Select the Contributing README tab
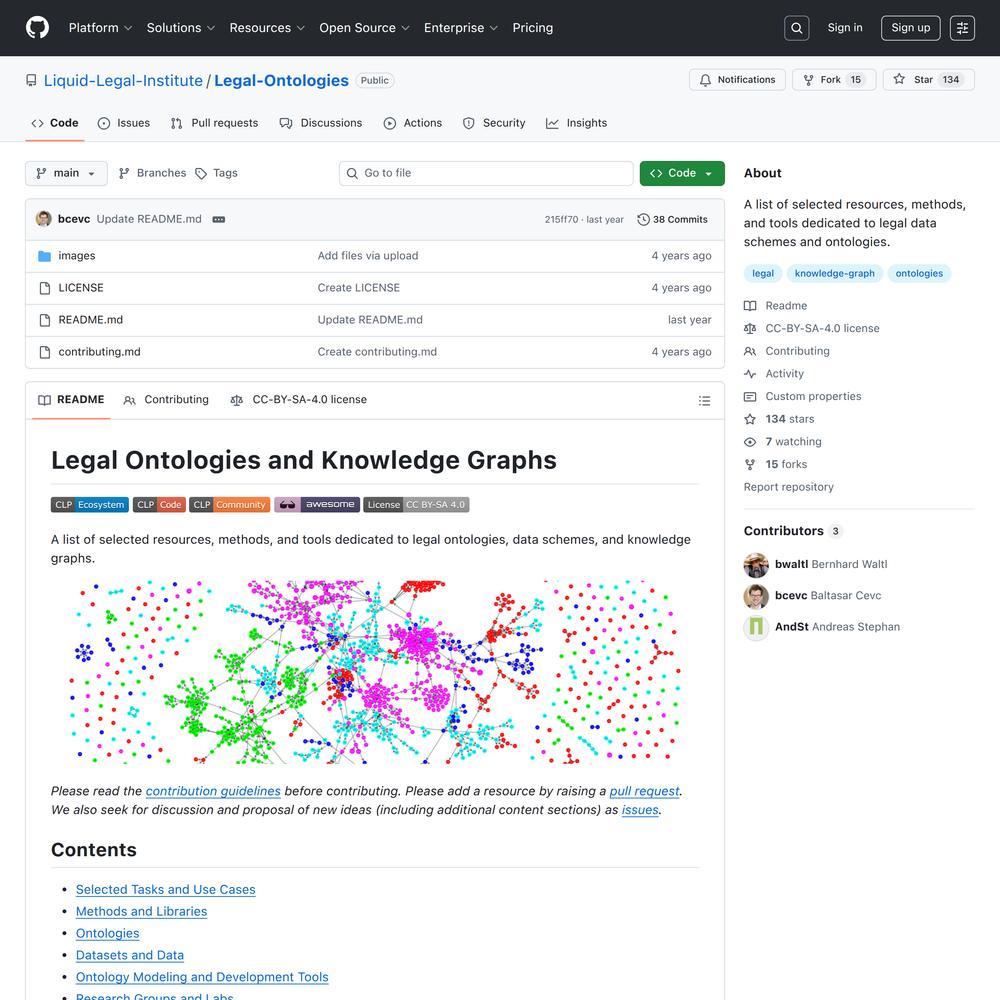Viewport: 1000px width, 1000px height. [166, 400]
